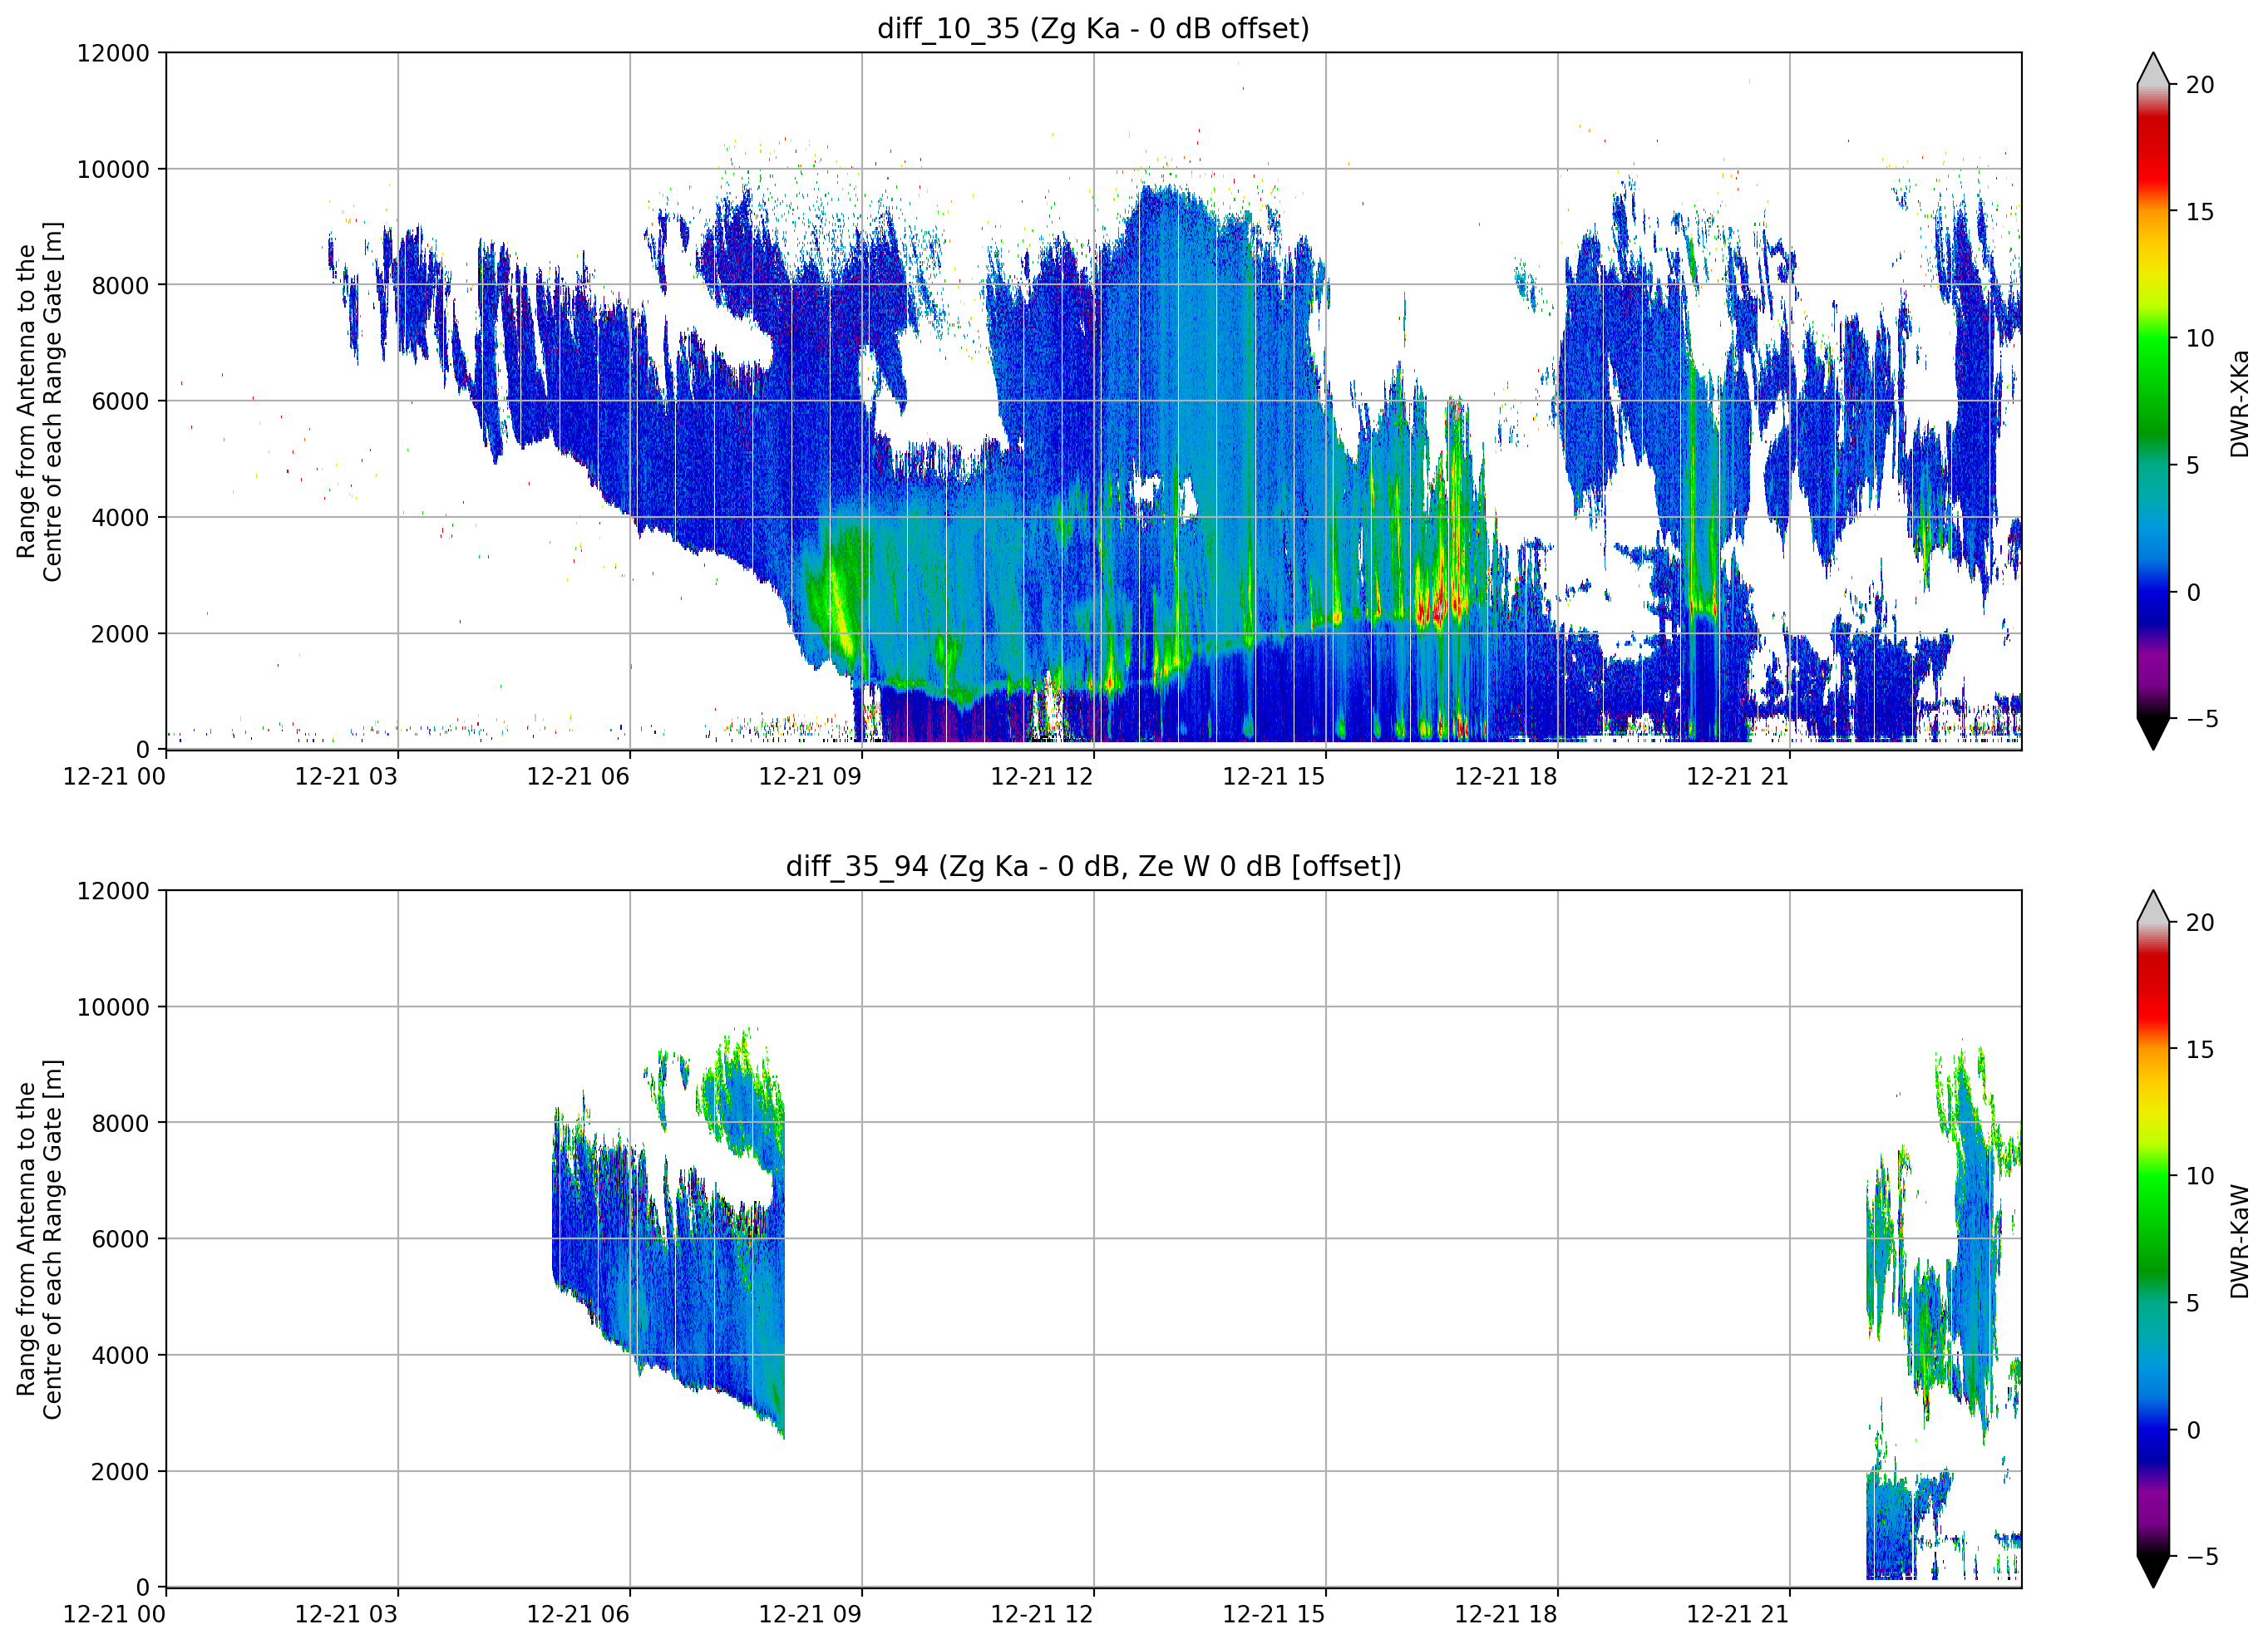Click the DWR-XKa colorbar gradient

pyautogui.click(x=2153, y=401)
